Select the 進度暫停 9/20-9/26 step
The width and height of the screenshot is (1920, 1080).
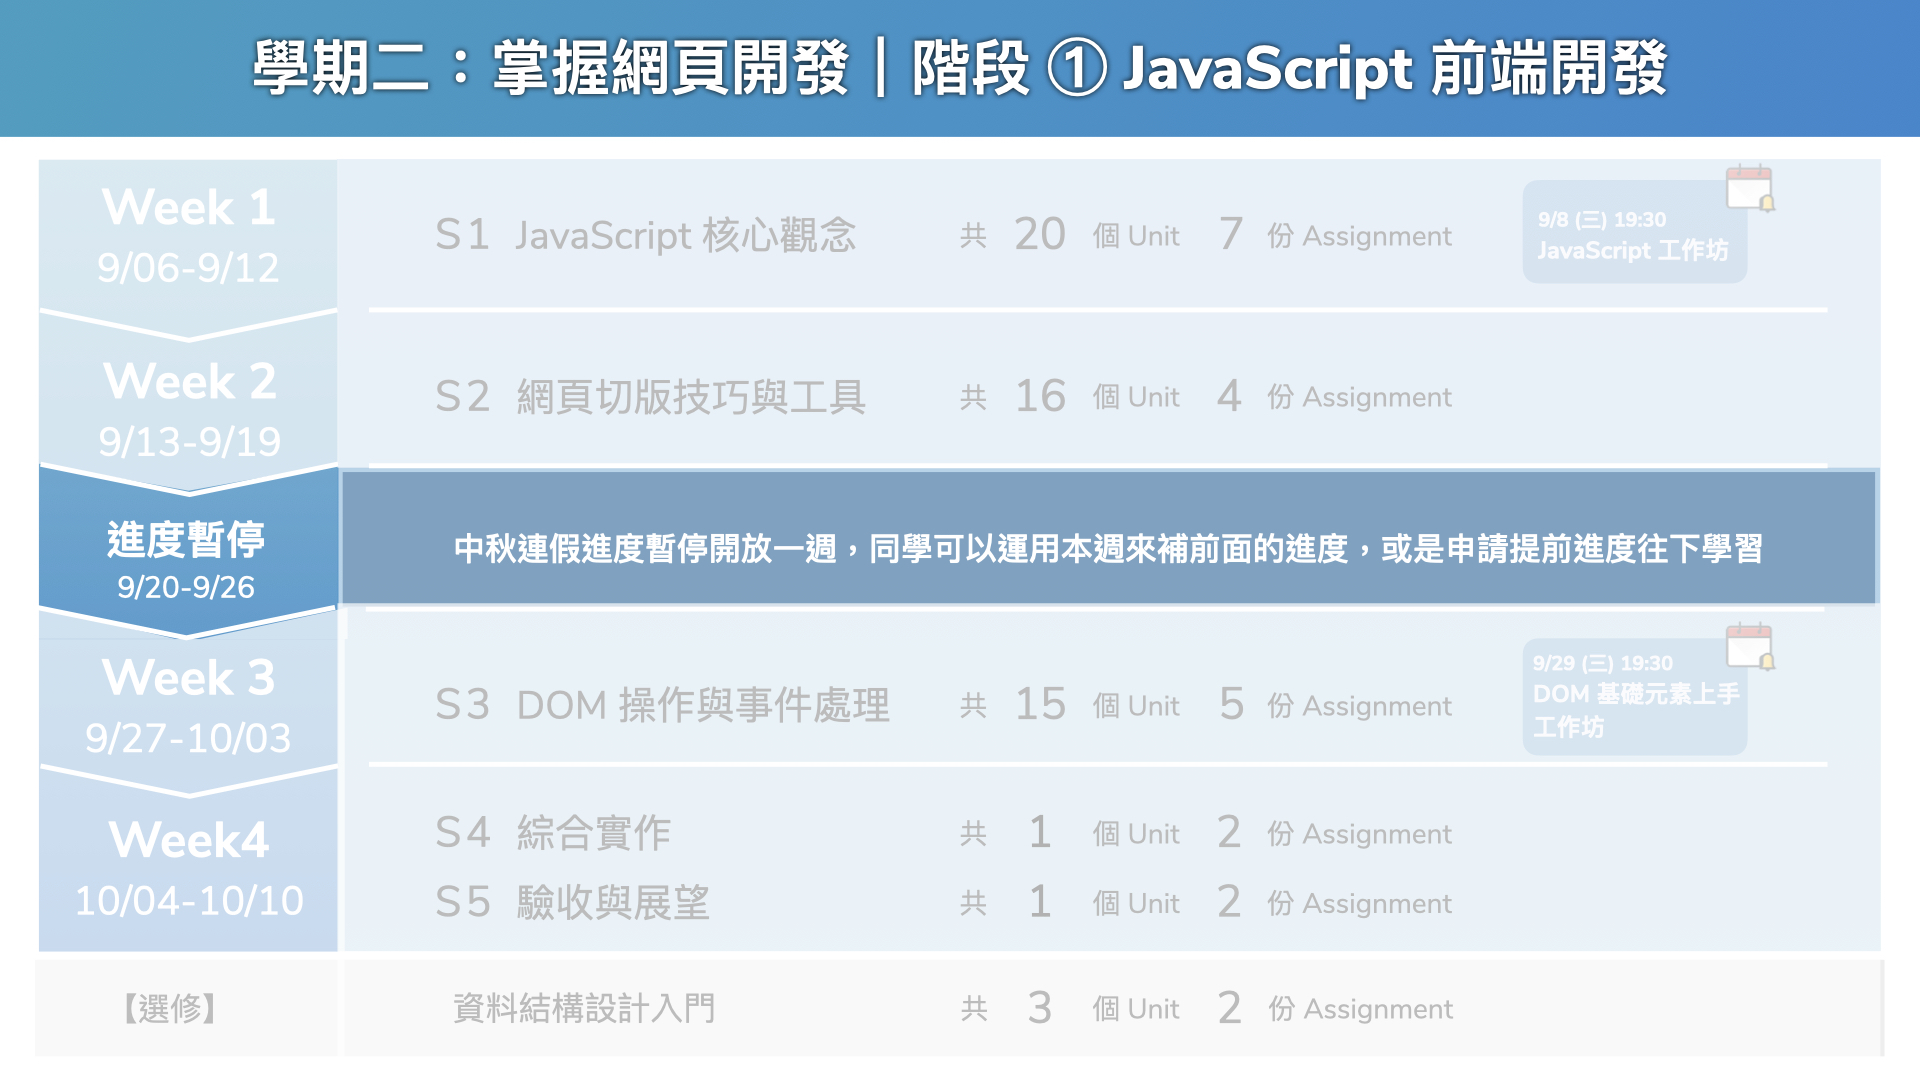click(x=187, y=560)
